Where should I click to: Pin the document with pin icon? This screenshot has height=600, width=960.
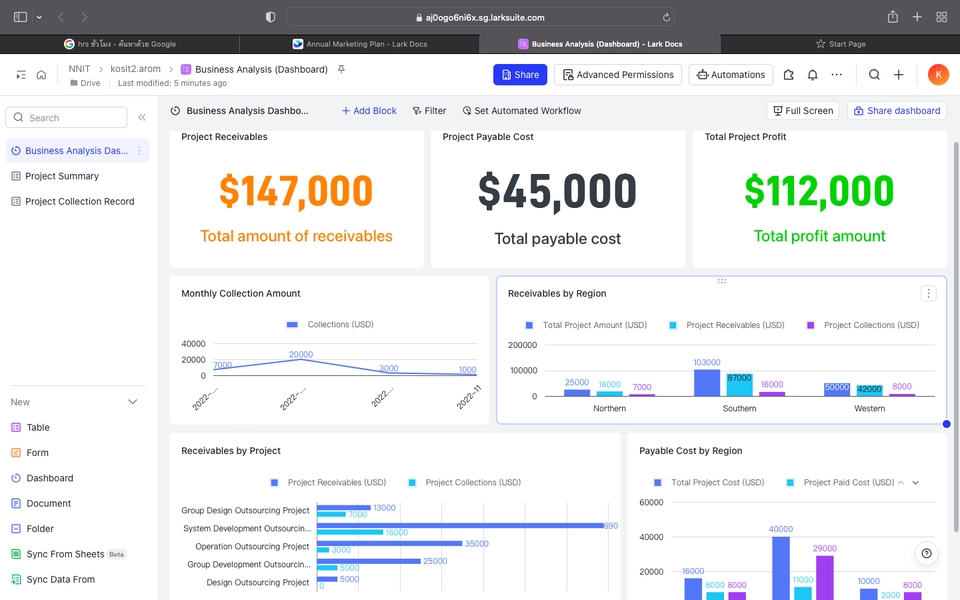[342, 69]
